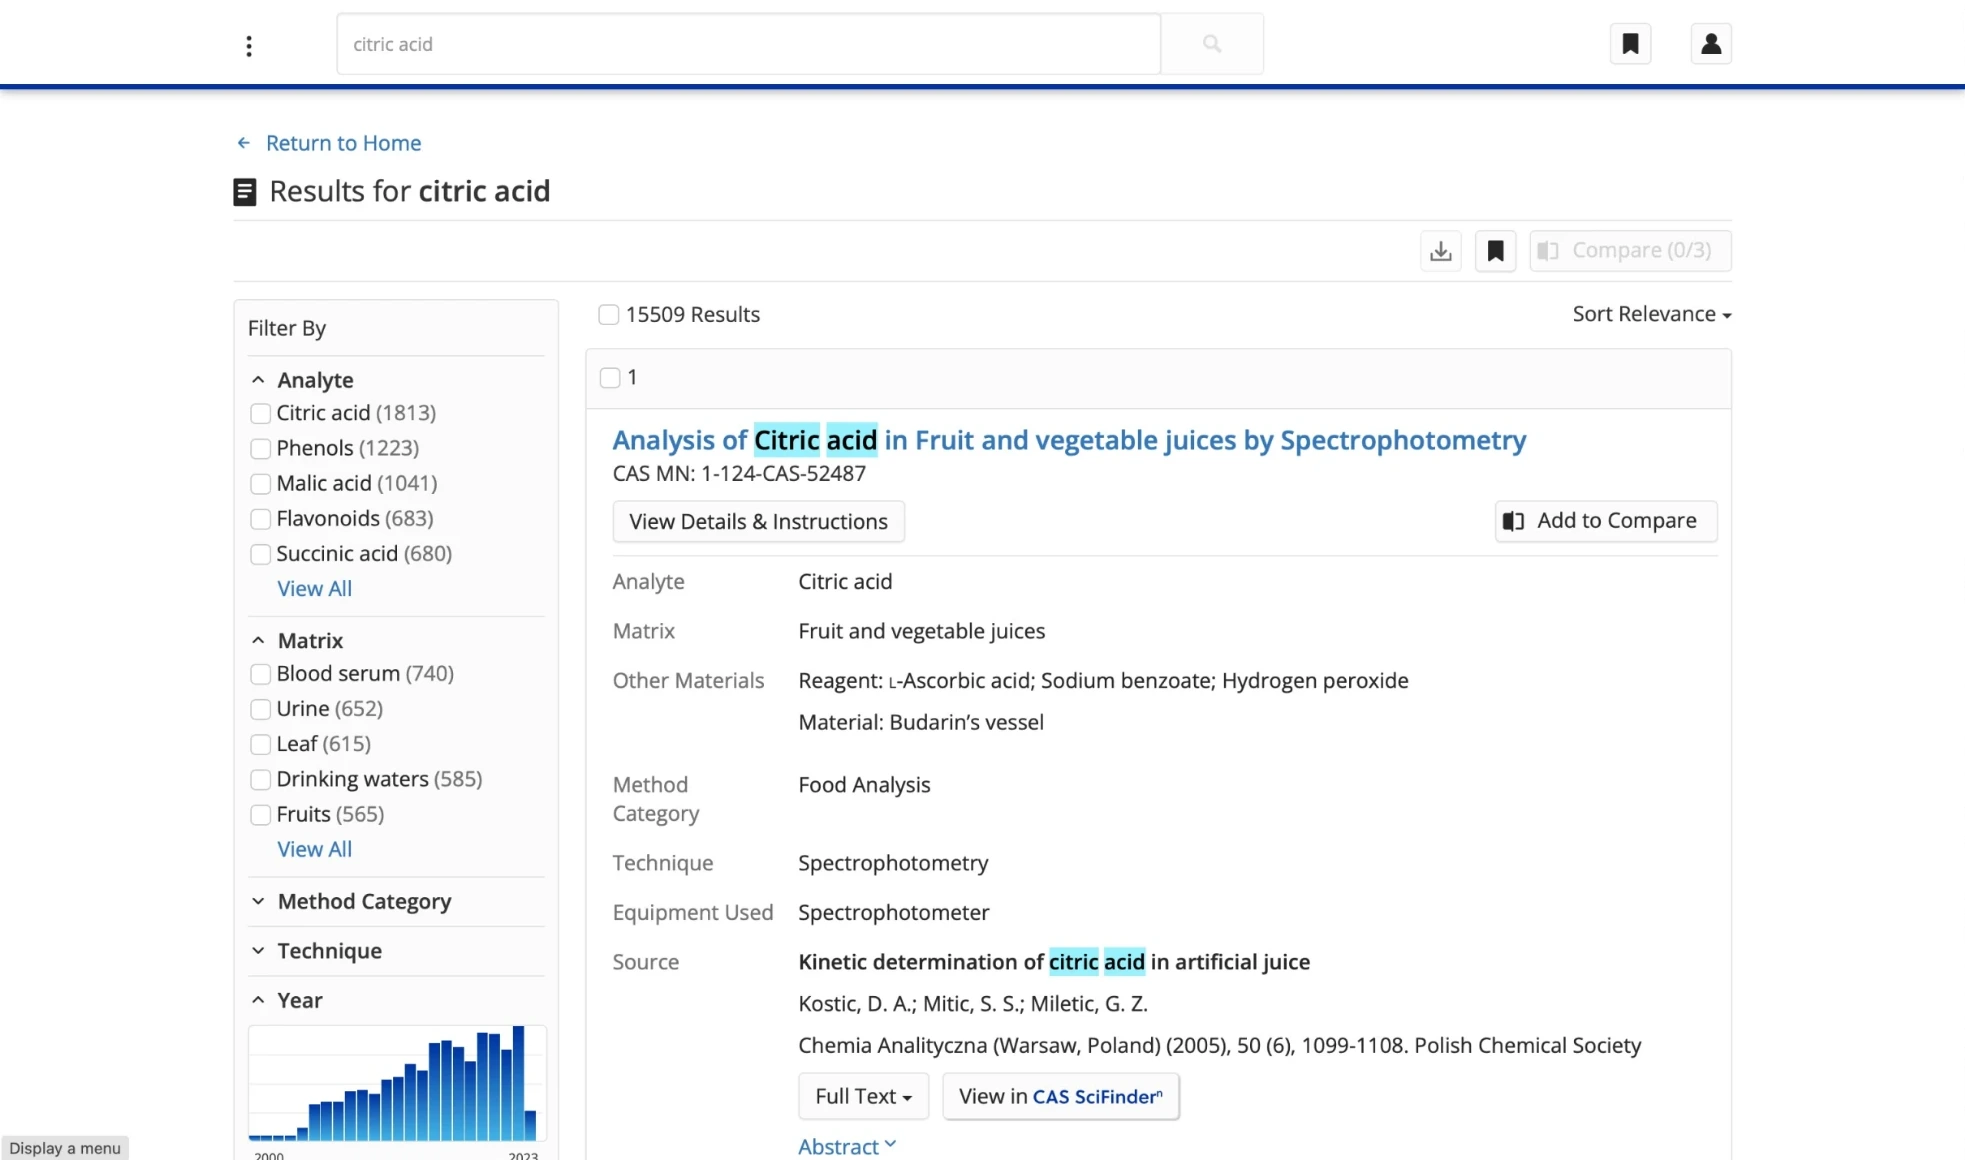Check the Malic acid filter

260,484
